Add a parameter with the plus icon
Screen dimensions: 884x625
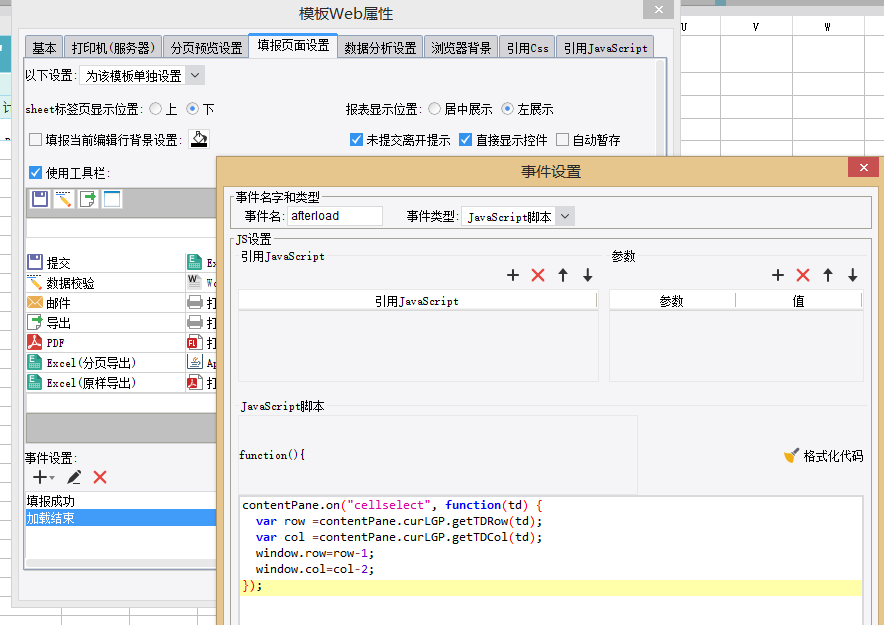pyautogui.click(x=777, y=275)
